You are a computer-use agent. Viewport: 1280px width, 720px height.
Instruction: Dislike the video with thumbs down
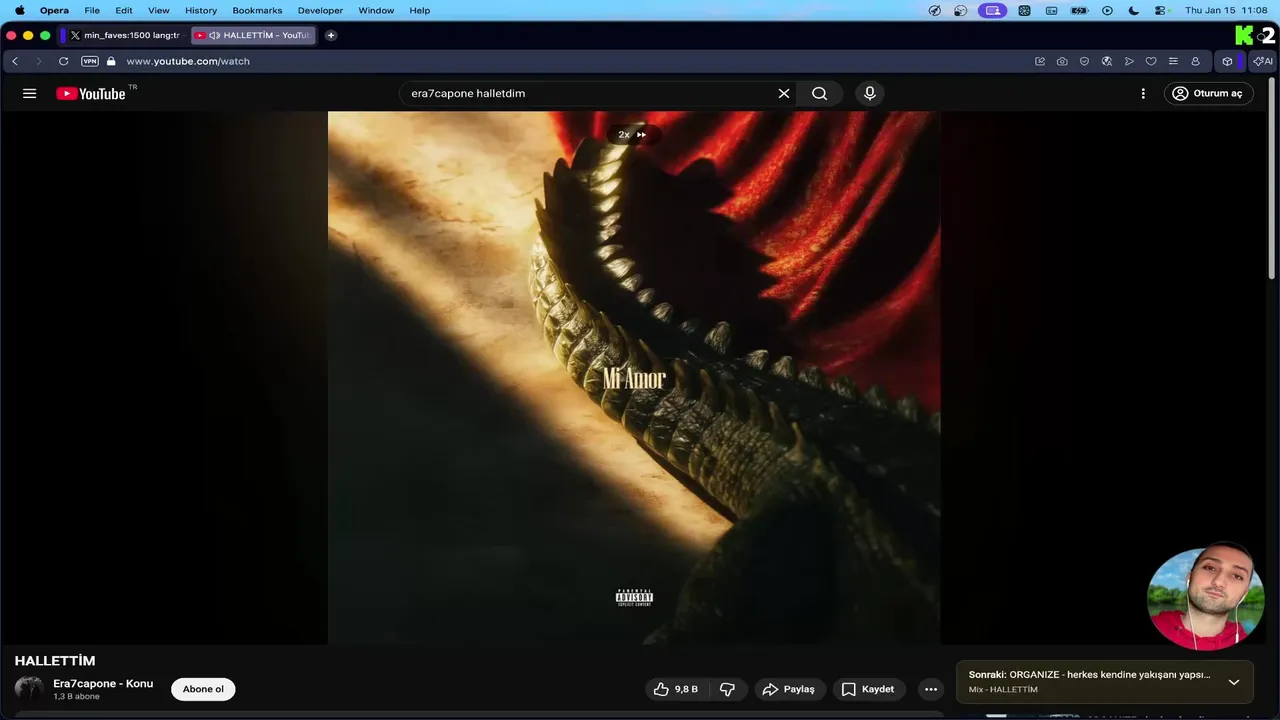728,689
